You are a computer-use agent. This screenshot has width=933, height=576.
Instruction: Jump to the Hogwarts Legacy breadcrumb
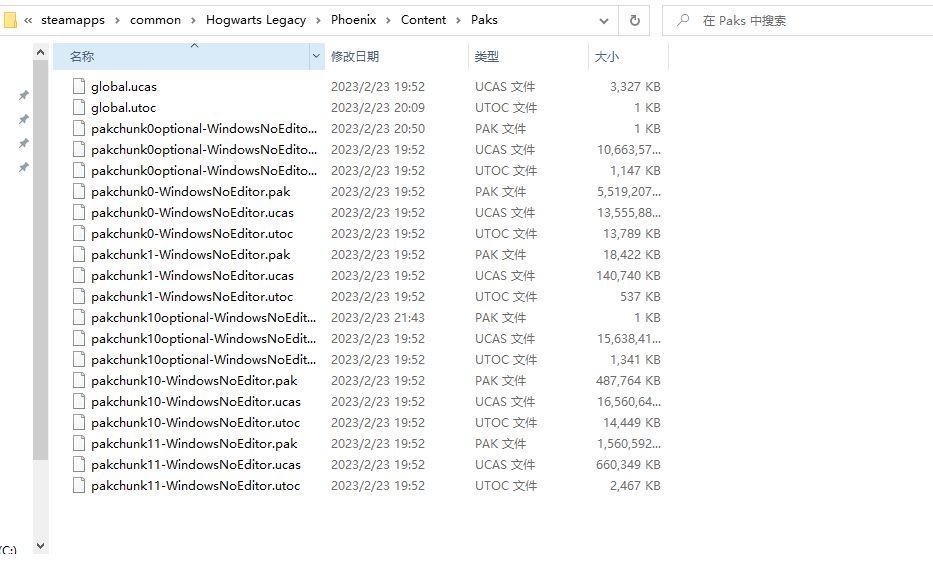(256, 20)
